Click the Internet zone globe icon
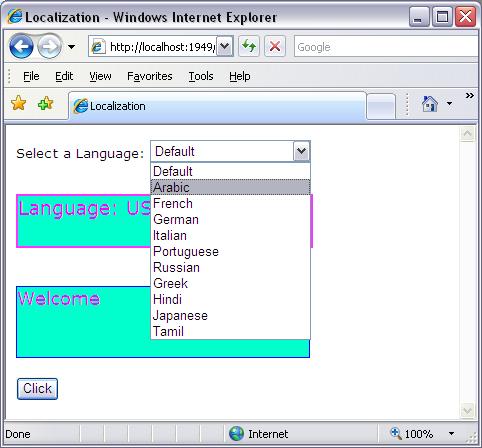The height and width of the screenshot is (448, 482). coord(236,434)
